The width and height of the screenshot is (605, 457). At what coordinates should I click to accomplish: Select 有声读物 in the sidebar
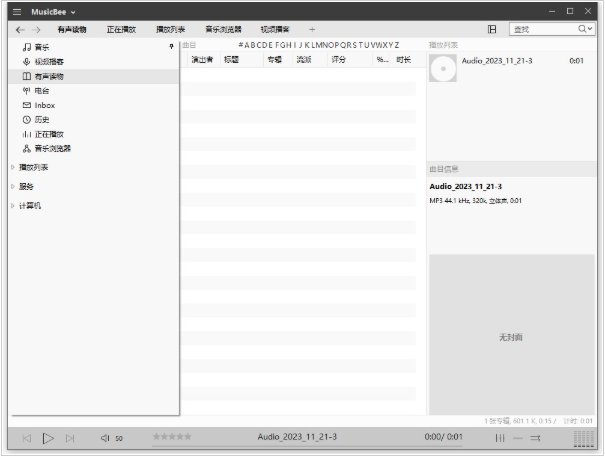pos(93,76)
